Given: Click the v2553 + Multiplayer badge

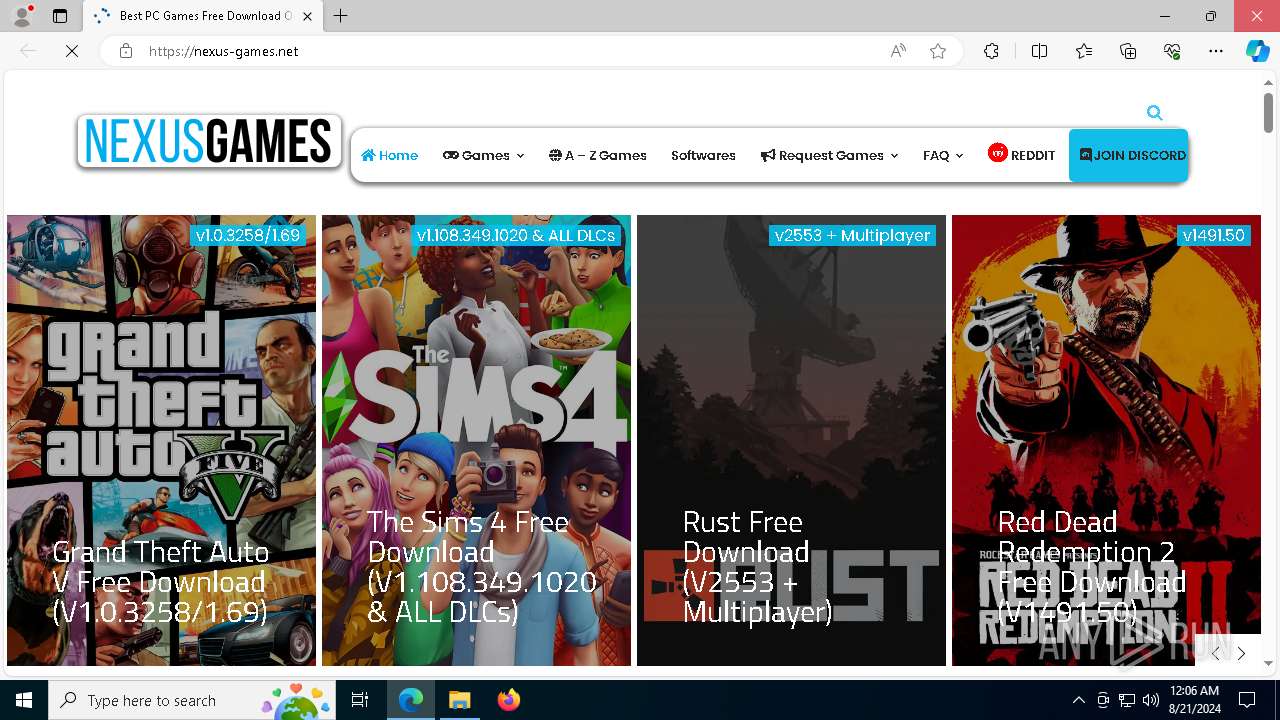Looking at the screenshot, I should point(852,235).
